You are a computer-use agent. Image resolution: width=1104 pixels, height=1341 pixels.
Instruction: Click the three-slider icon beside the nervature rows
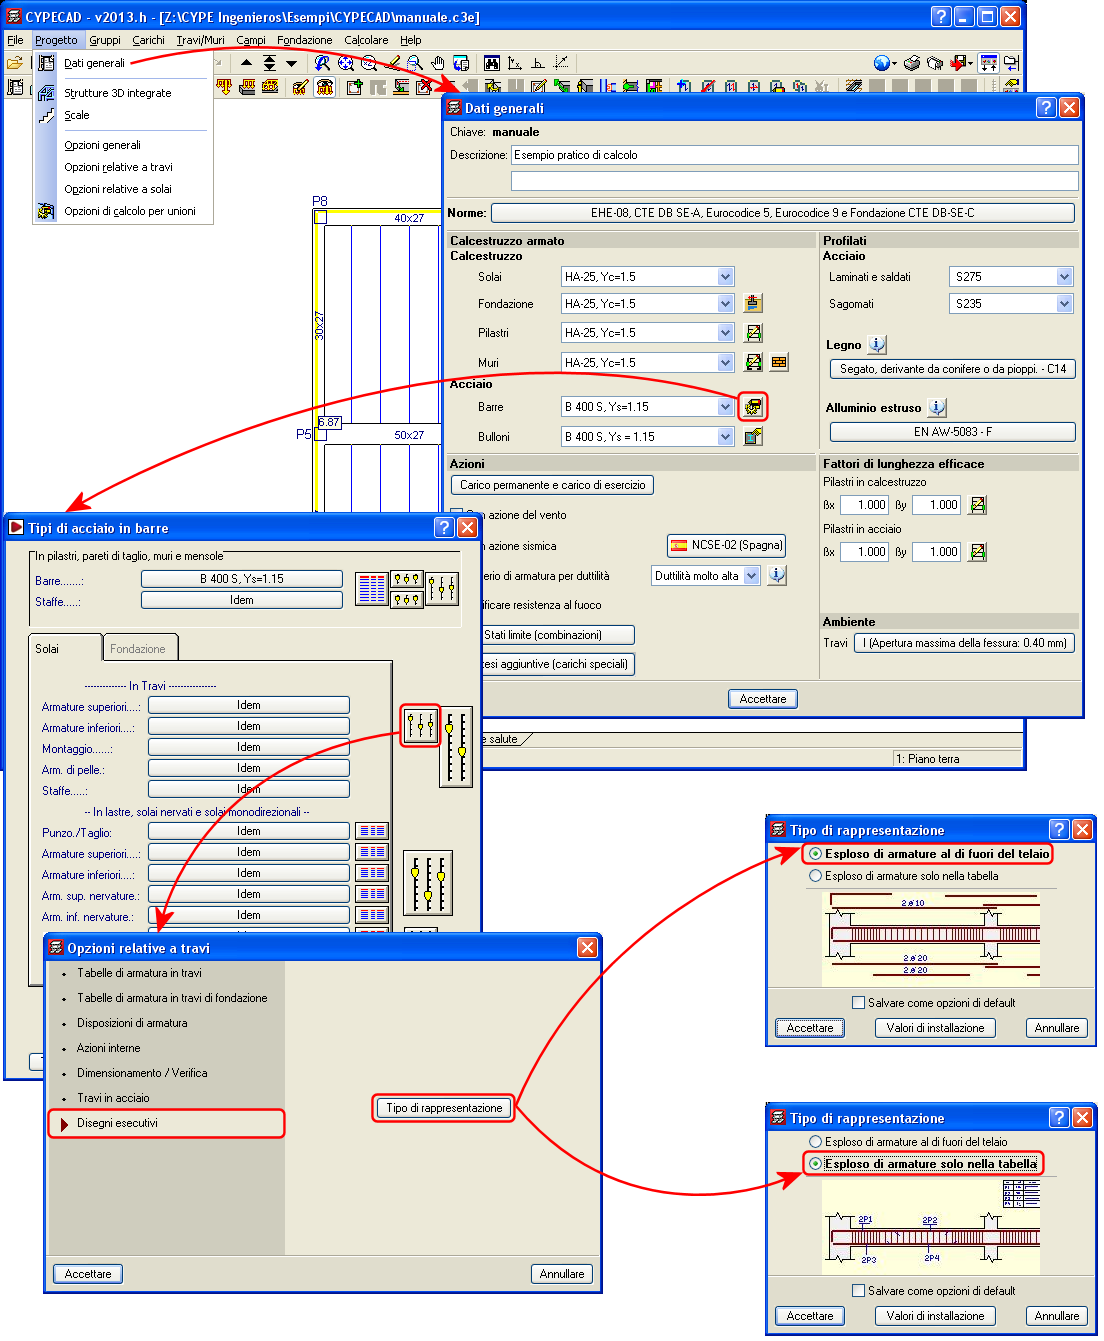[428, 883]
